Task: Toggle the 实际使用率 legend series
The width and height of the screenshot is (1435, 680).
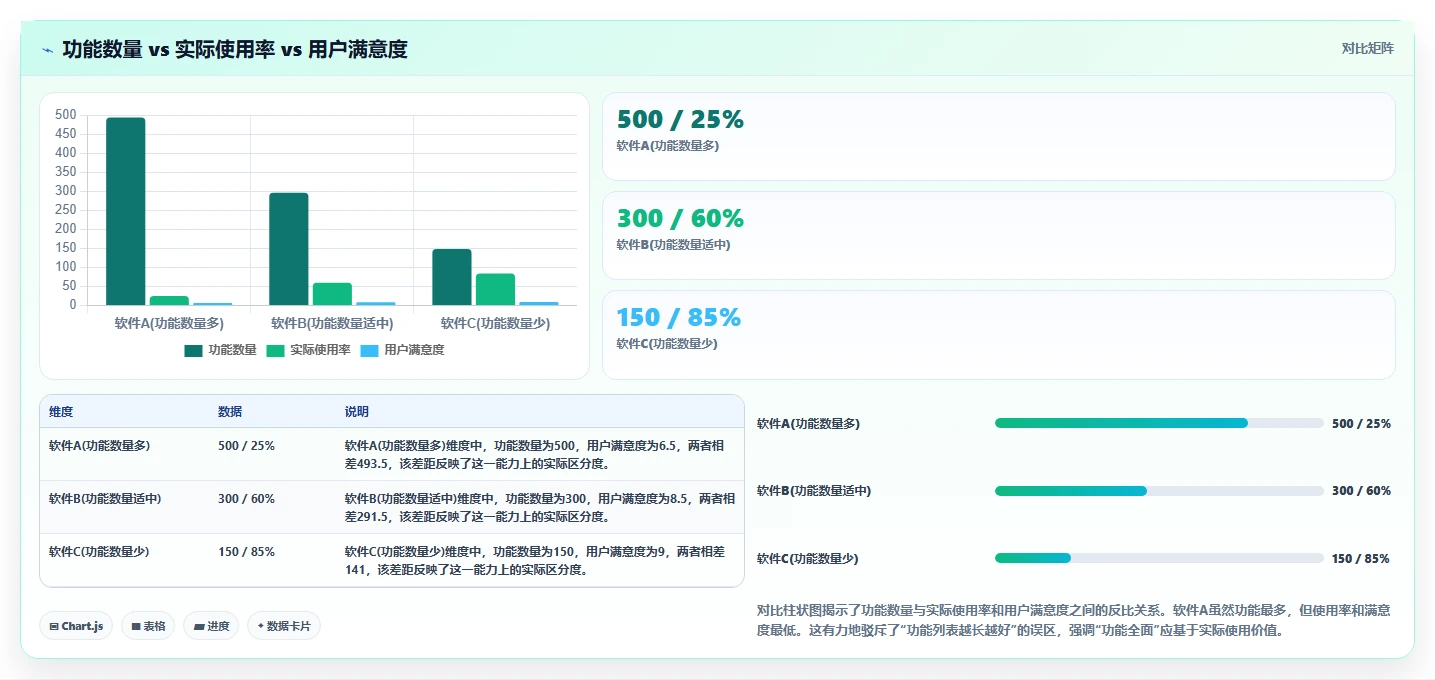Action: click(308, 350)
